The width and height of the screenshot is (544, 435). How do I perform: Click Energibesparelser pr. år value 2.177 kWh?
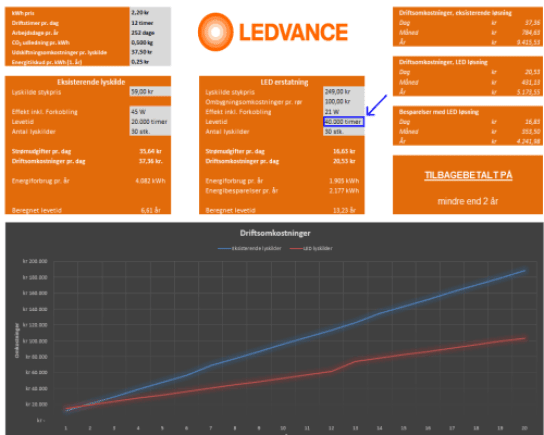click(x=344, y=190)
